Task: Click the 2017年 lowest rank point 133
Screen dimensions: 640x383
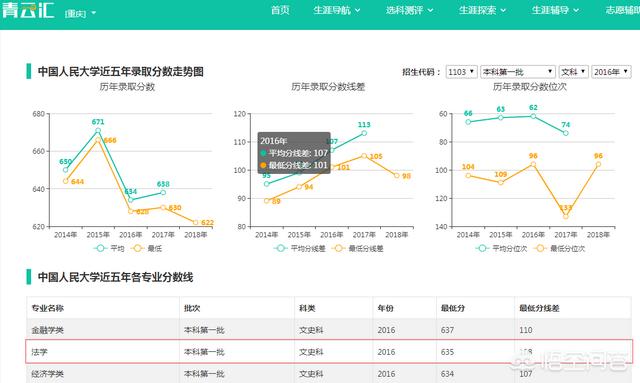Action: coord(566,216)
